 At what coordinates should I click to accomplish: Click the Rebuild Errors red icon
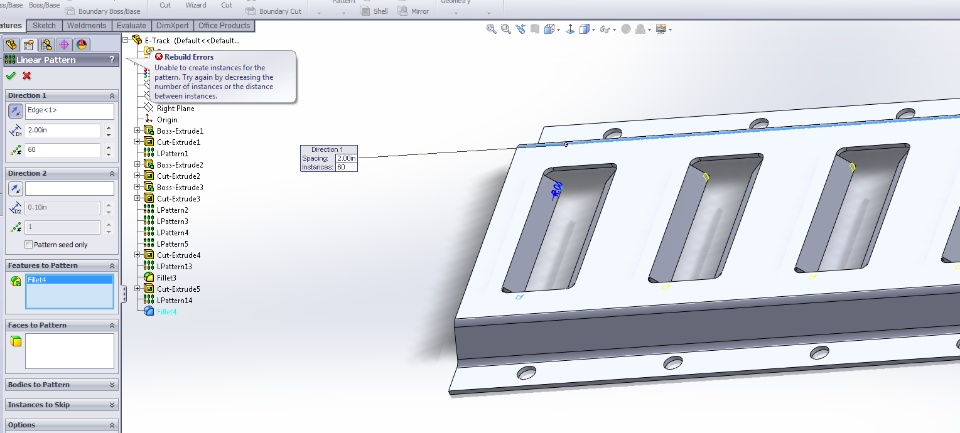[159, 57]
